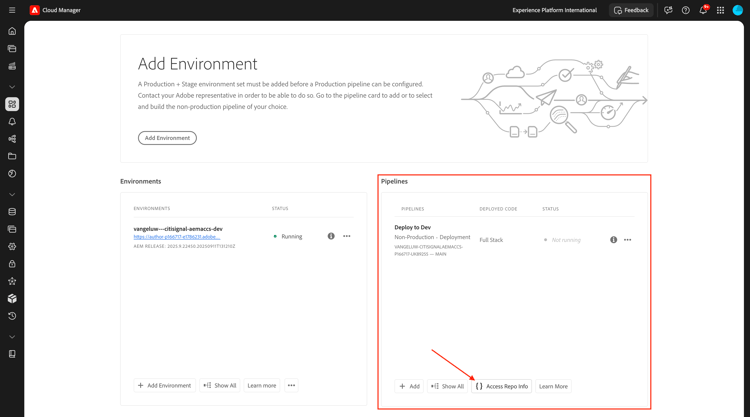Click Learn More in Pipelines card
This screenshot has height=417, width=750.
[553, 386]
